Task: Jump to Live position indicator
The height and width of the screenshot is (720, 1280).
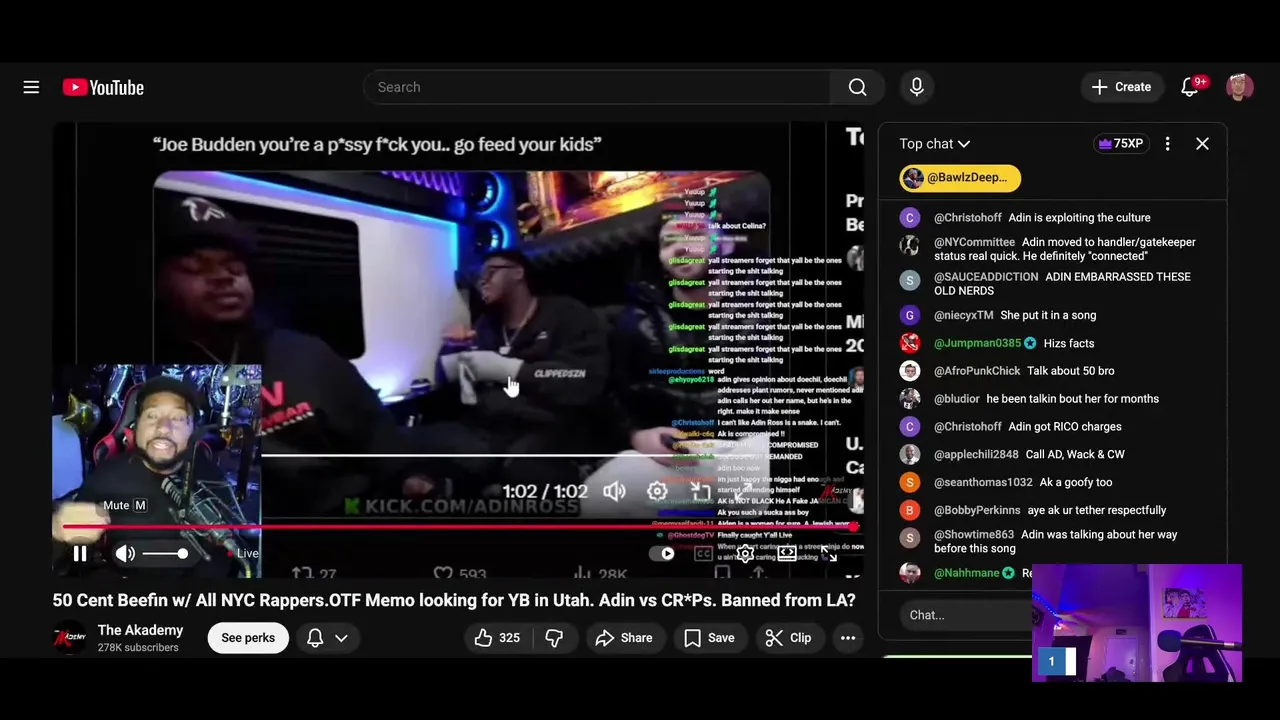Action: [243, 553]
